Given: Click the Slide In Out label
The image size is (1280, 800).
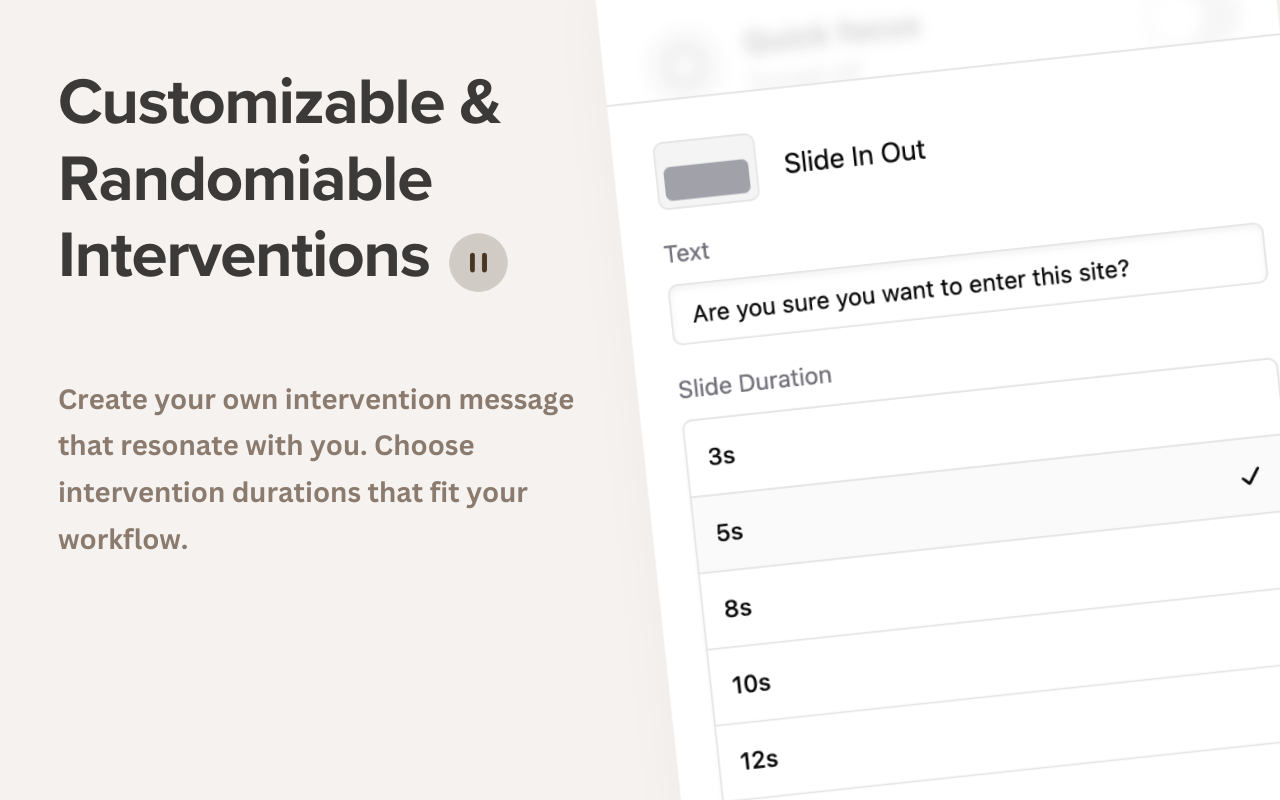Looking at the screenshot, I should pos(855,157).
